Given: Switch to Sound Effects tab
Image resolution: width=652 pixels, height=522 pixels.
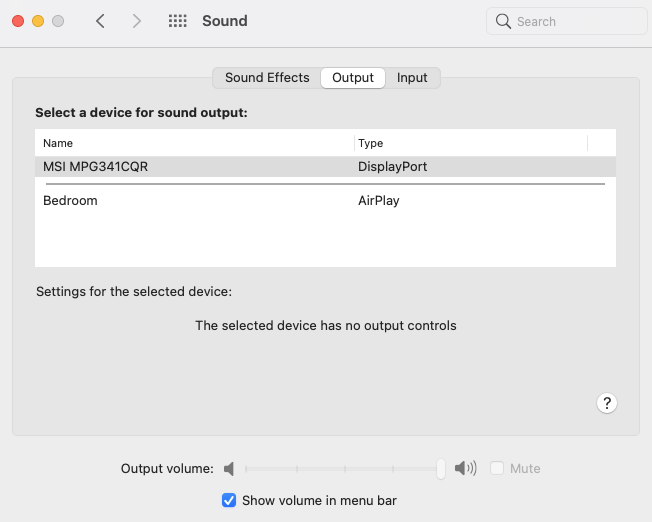Looking at the screenshot, I should tap(267, 78).
